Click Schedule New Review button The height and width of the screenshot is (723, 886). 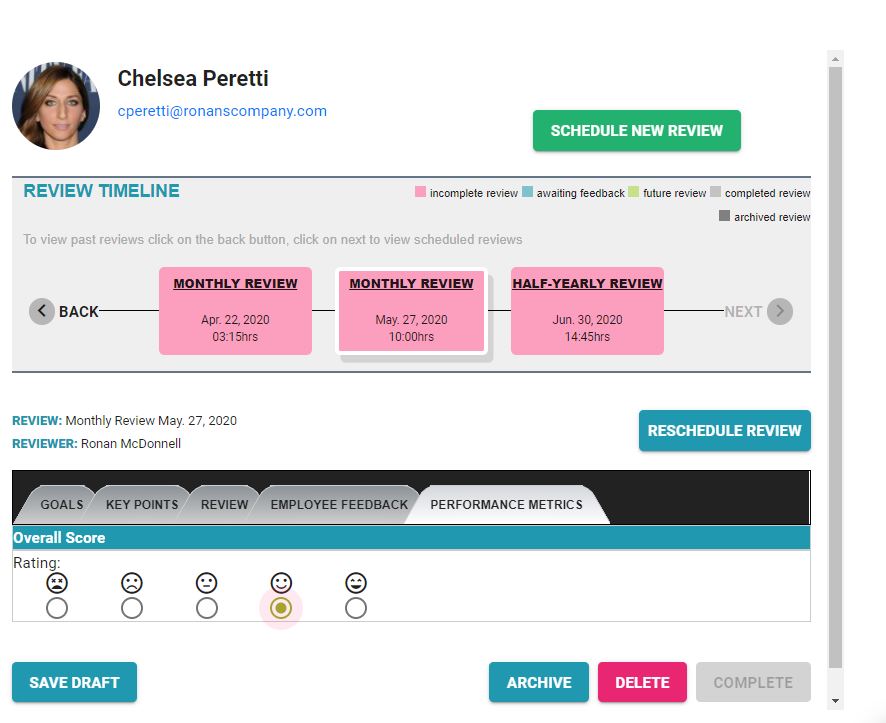pos(637,130)
